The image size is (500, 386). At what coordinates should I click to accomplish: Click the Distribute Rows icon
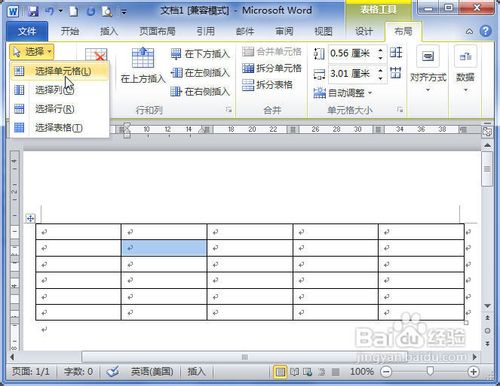(396, 53)
